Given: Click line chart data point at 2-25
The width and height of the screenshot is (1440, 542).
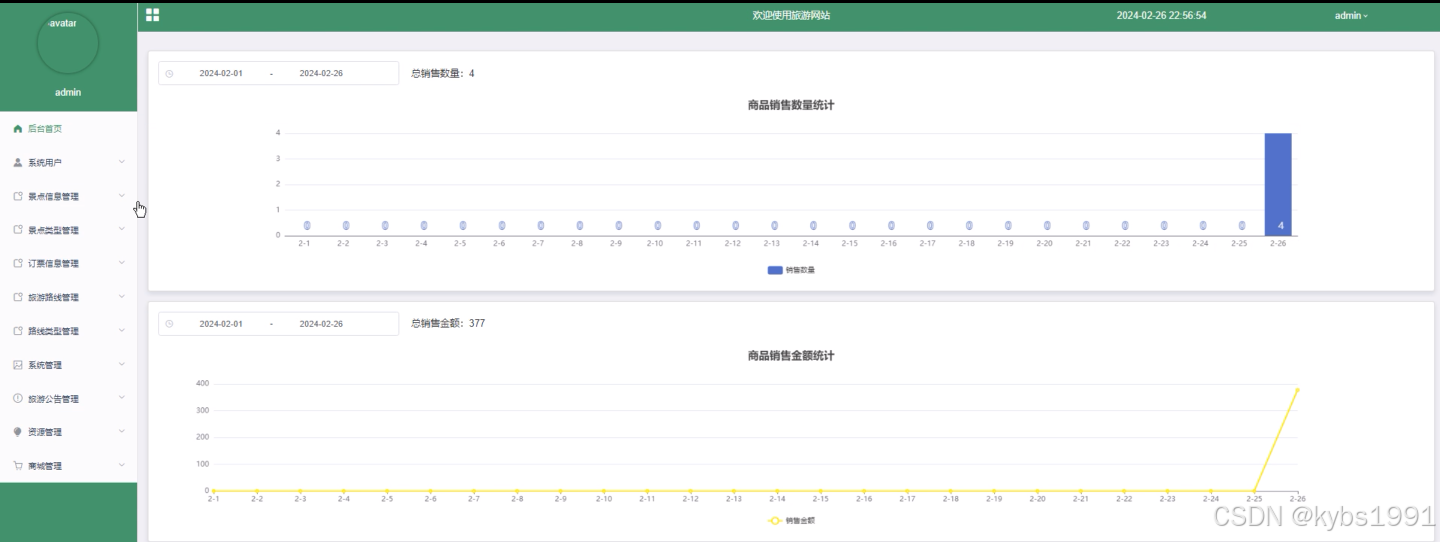Looking at the screenshot, I should (x=1254, y=491).
